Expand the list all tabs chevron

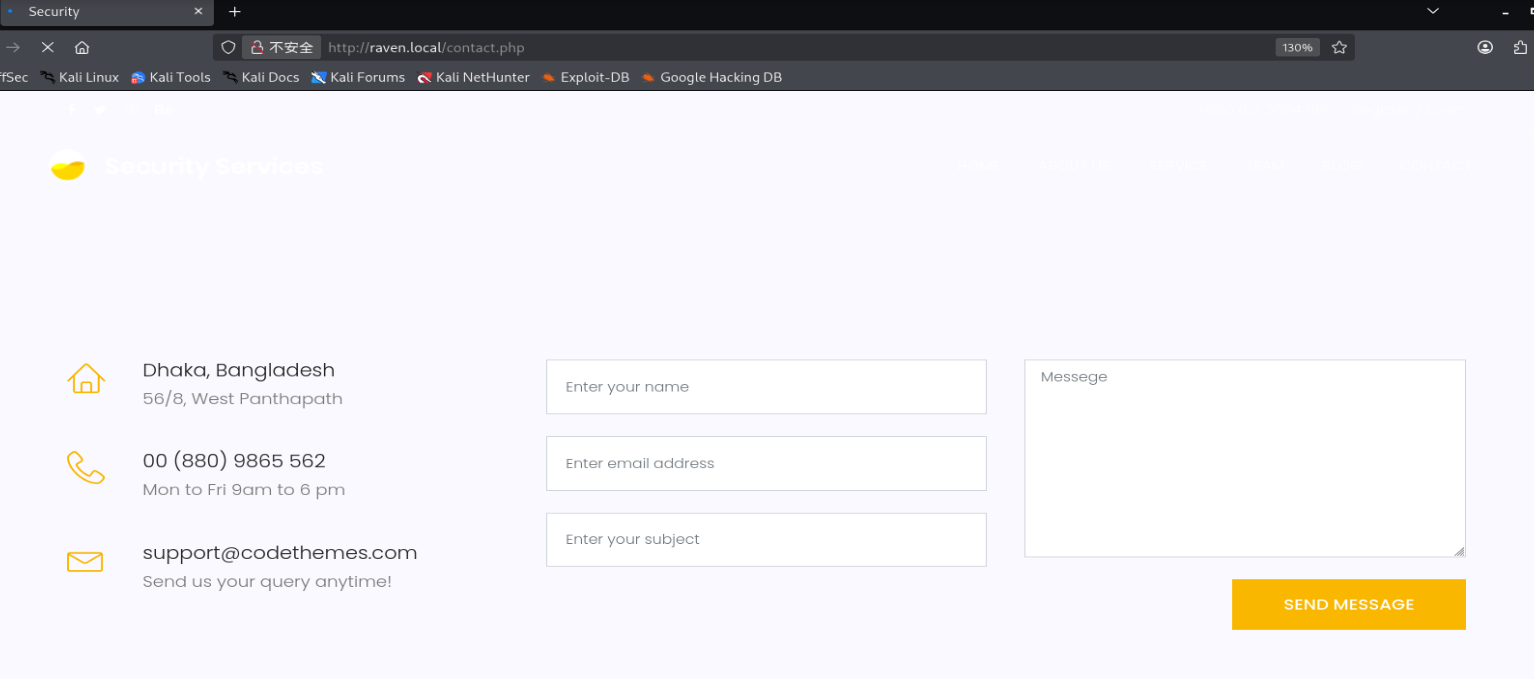coord(1433,11)
